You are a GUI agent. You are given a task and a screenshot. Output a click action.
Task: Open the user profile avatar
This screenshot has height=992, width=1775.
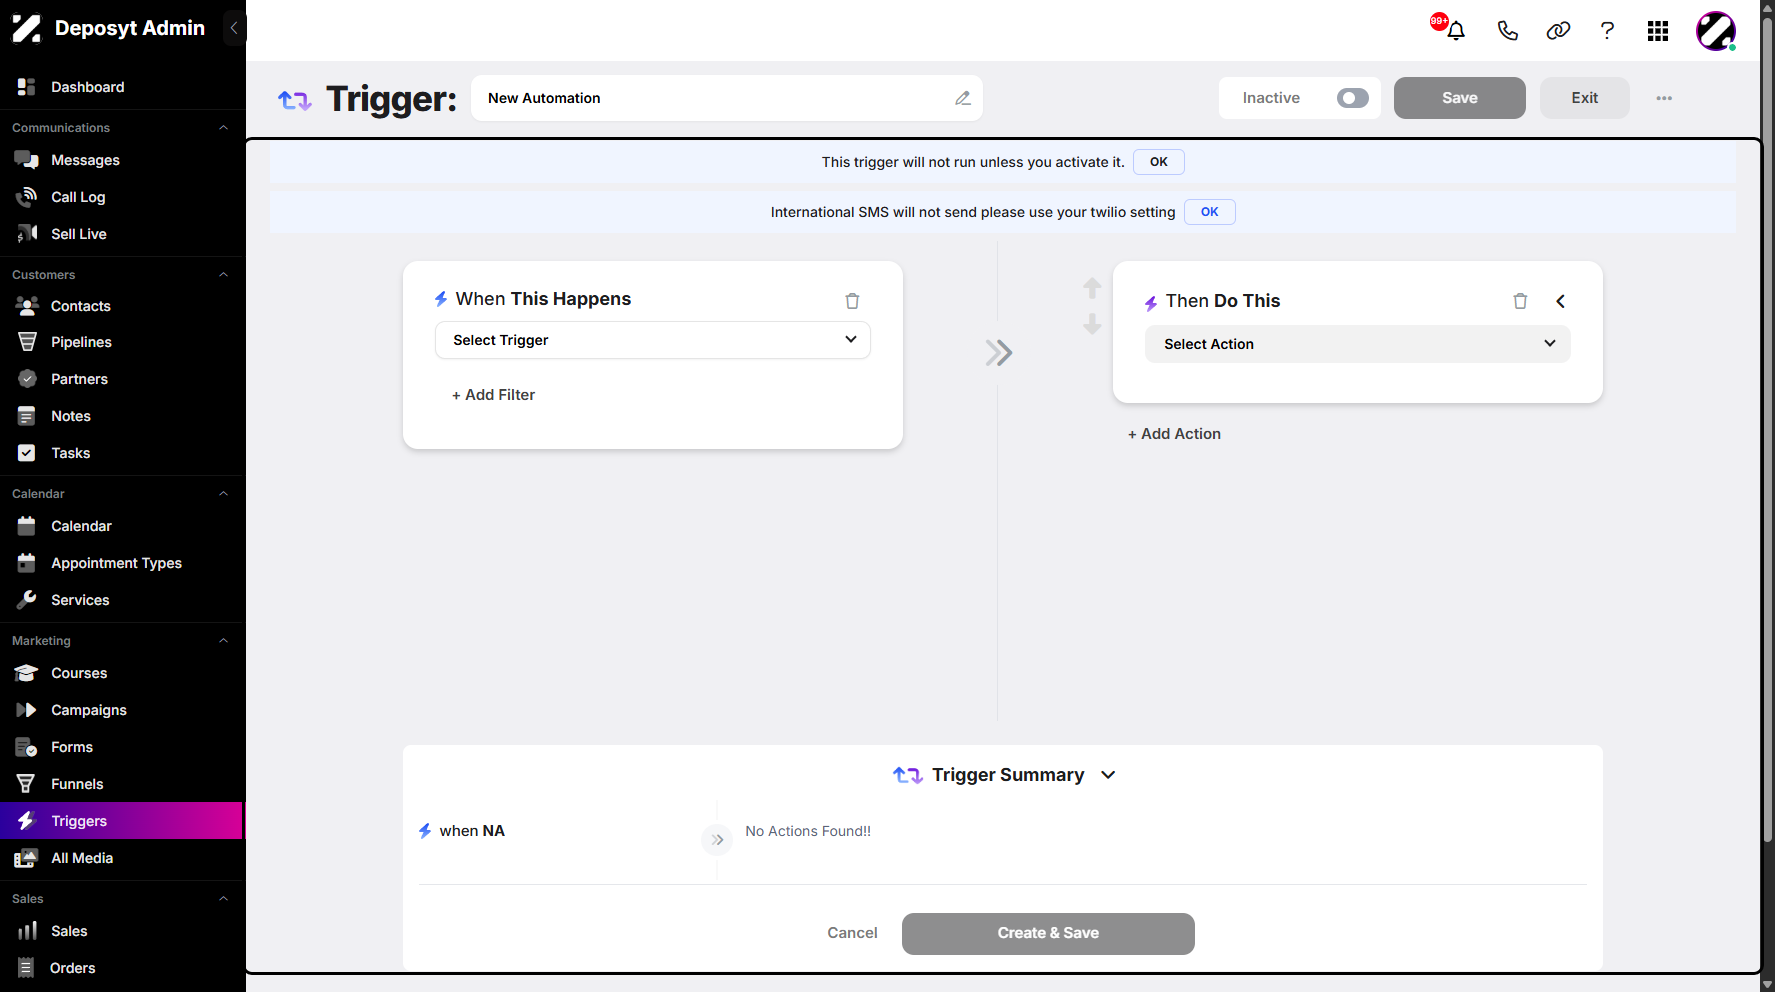1716,31
